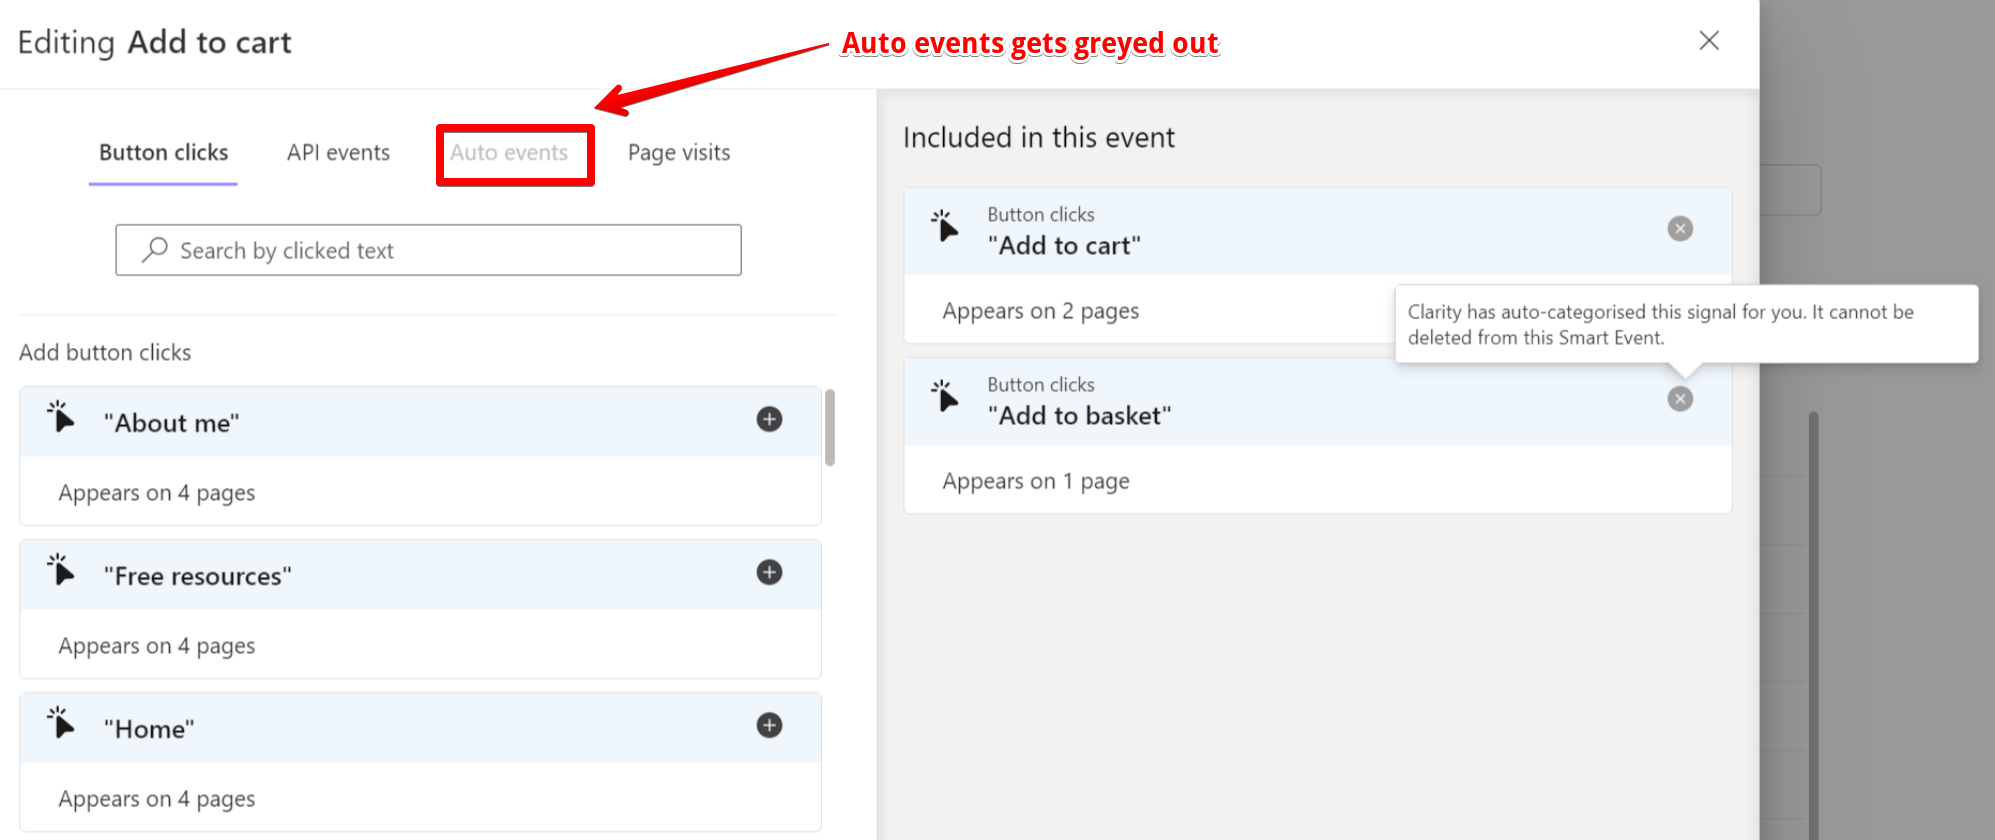Remove "Add to basket" via its x icon
1995x840 pixels.
tap(1679, 398)
